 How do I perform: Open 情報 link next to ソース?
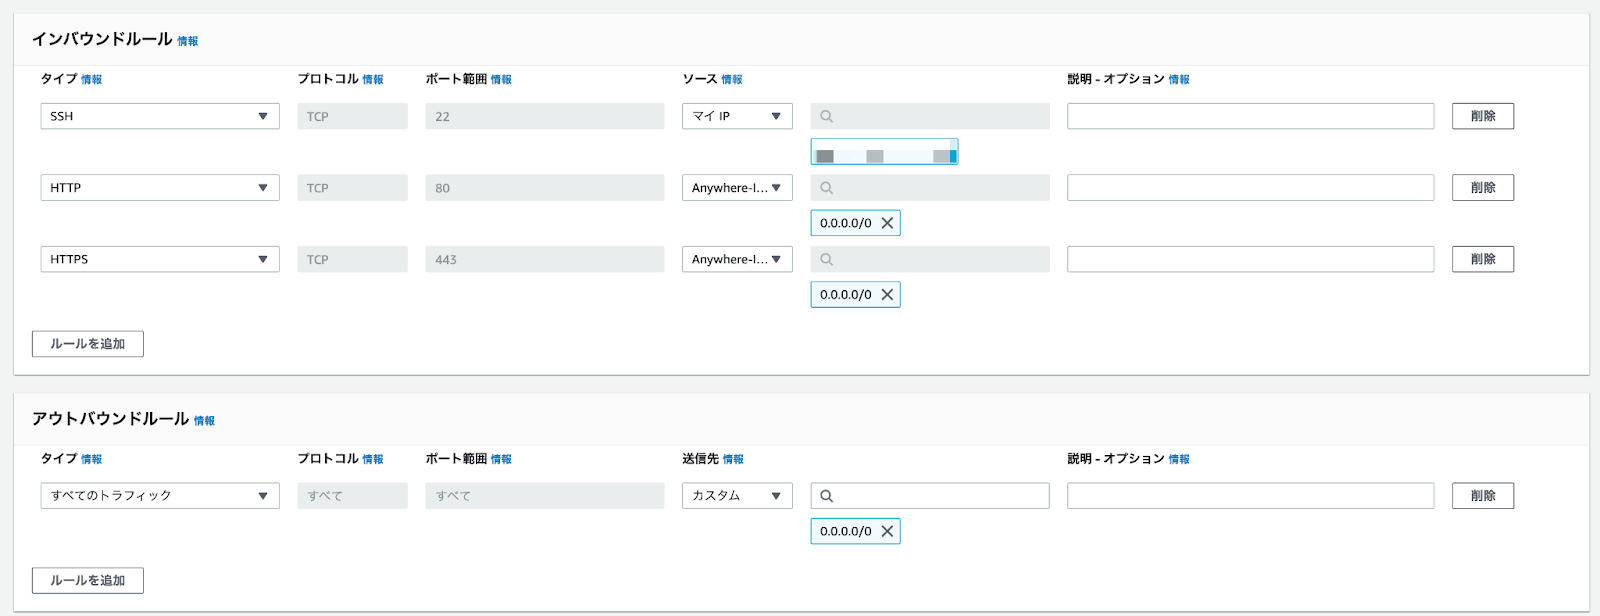732,80
